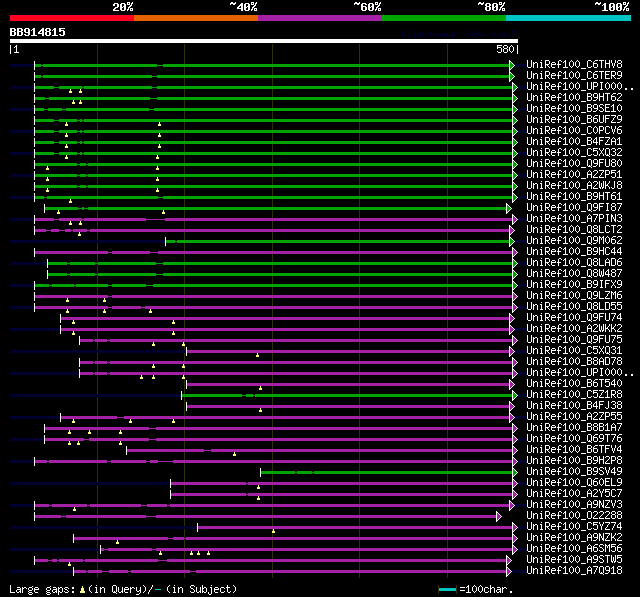Pick the UniRef100_C5Z1R8 hit name
This screenshot has height=597, width=640.
[574, 395]
